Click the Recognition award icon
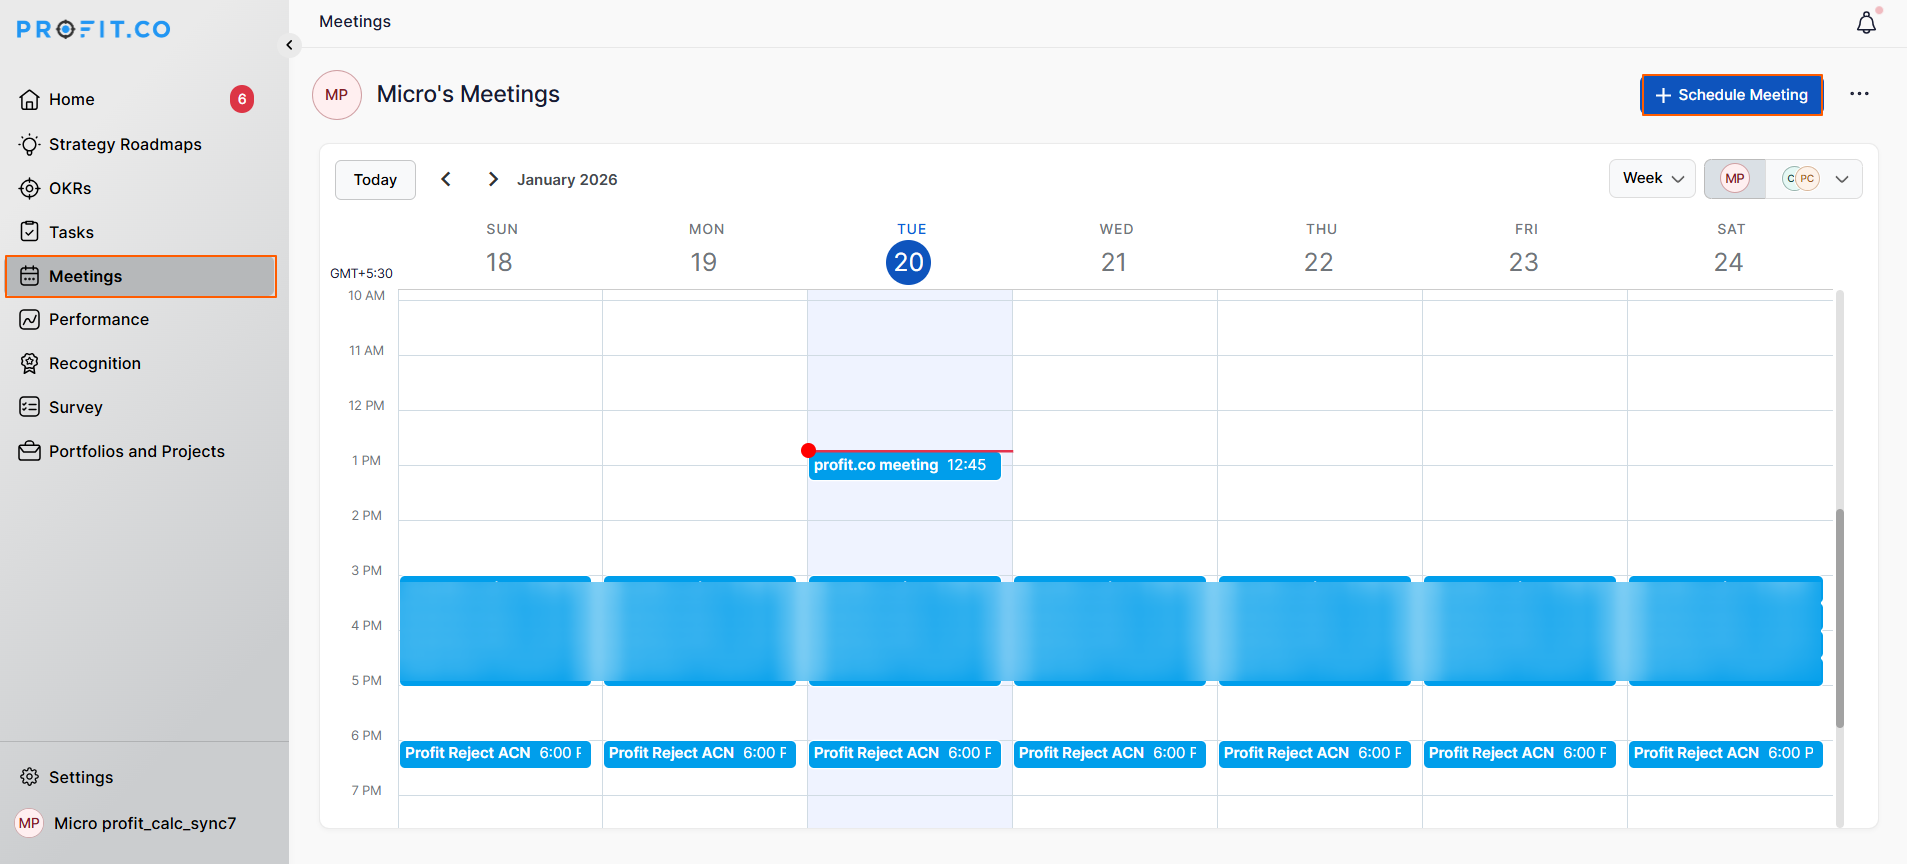This screenshot has height=864, width=1907. click(x=30, y=363)
